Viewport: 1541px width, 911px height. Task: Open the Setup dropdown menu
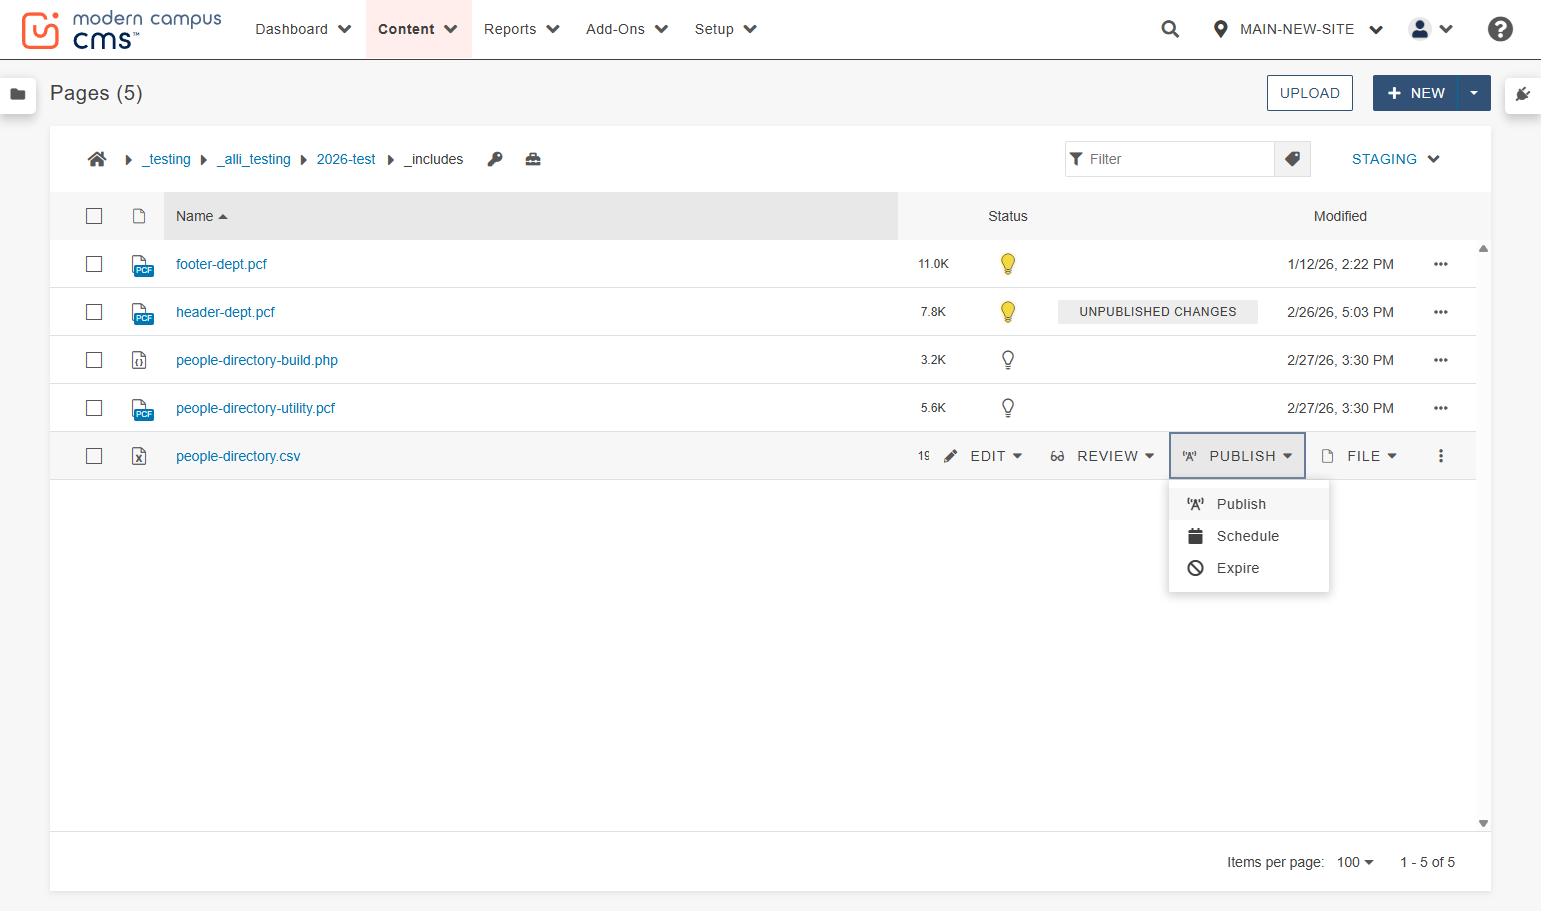click(725, 29)
